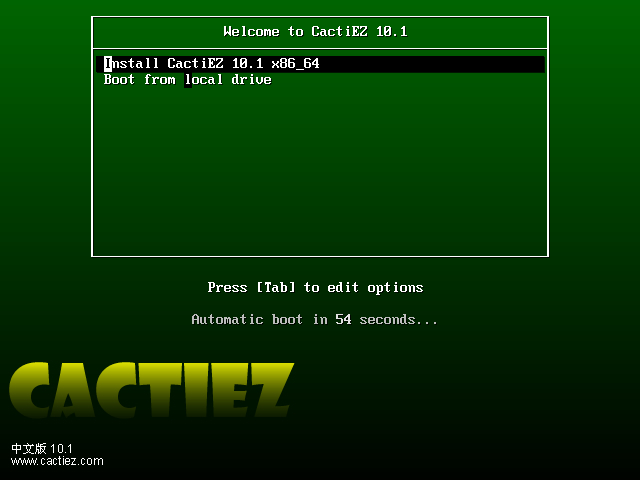Select Boot from local drive entry

click(x=187, y=80)
